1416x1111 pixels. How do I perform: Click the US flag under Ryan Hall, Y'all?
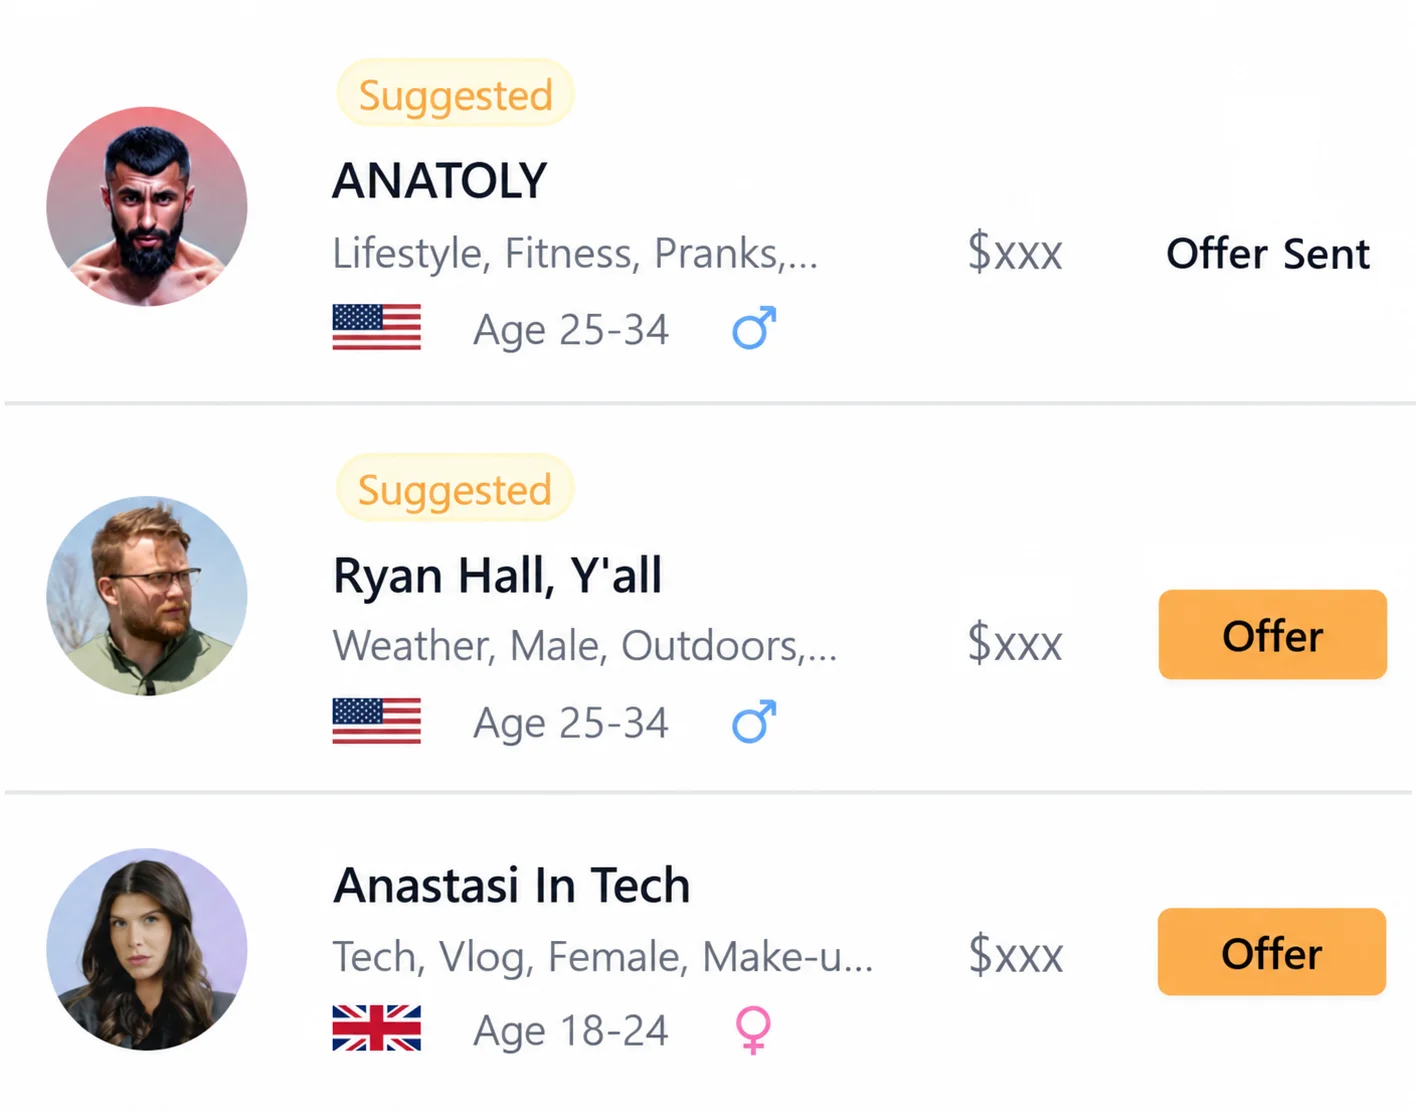[x=376, y=721]
